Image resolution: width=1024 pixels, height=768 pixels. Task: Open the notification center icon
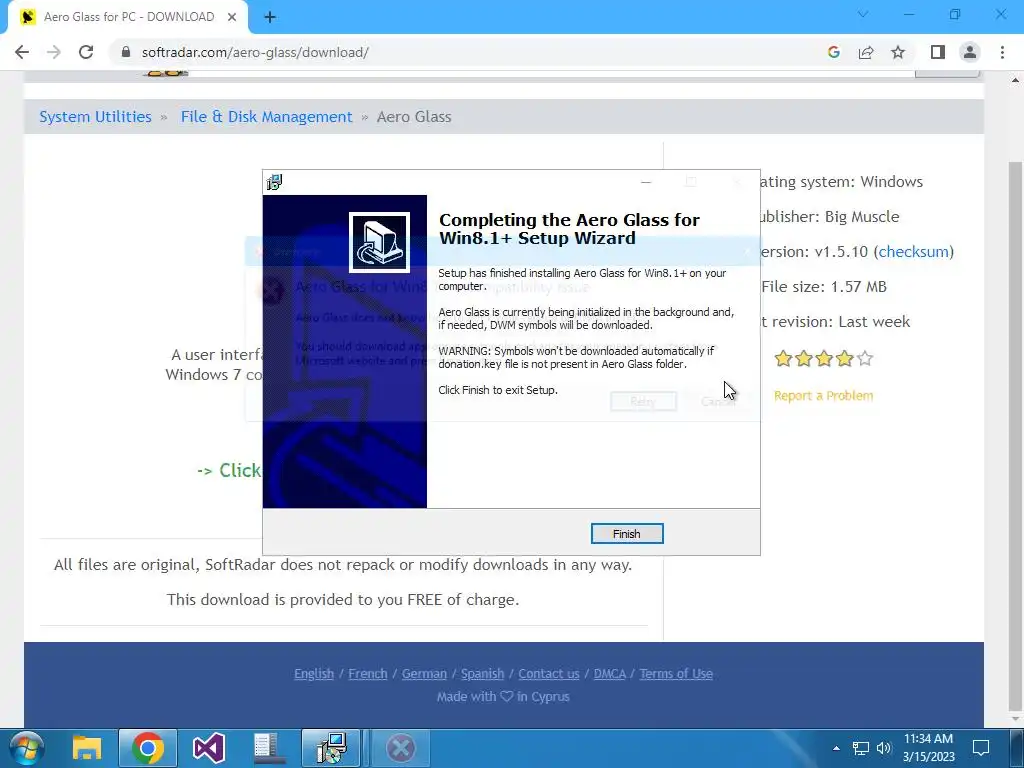981,748
